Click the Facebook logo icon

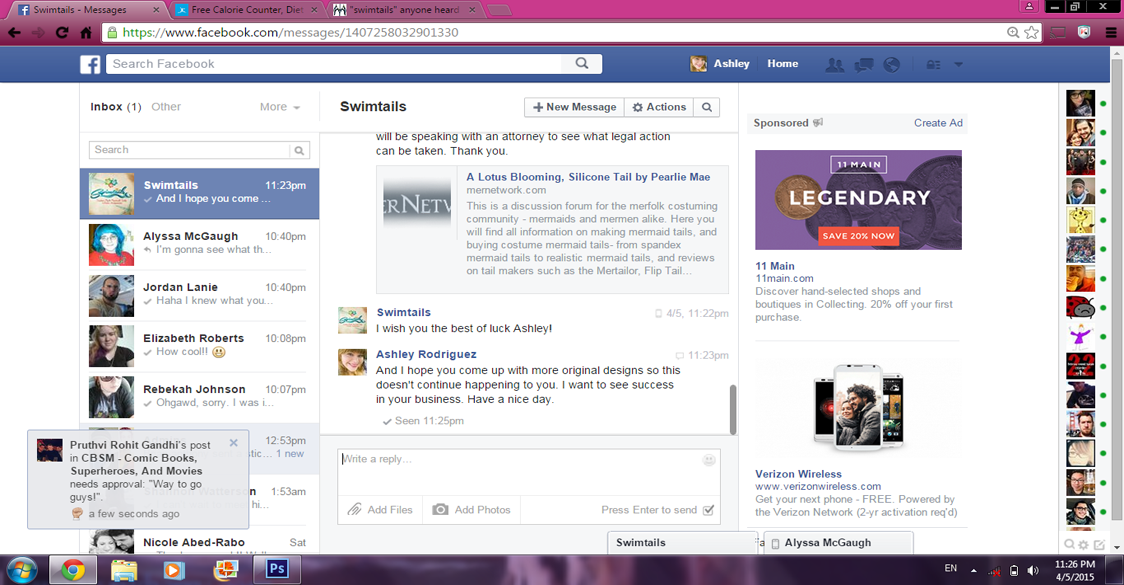tap(90, 64)
